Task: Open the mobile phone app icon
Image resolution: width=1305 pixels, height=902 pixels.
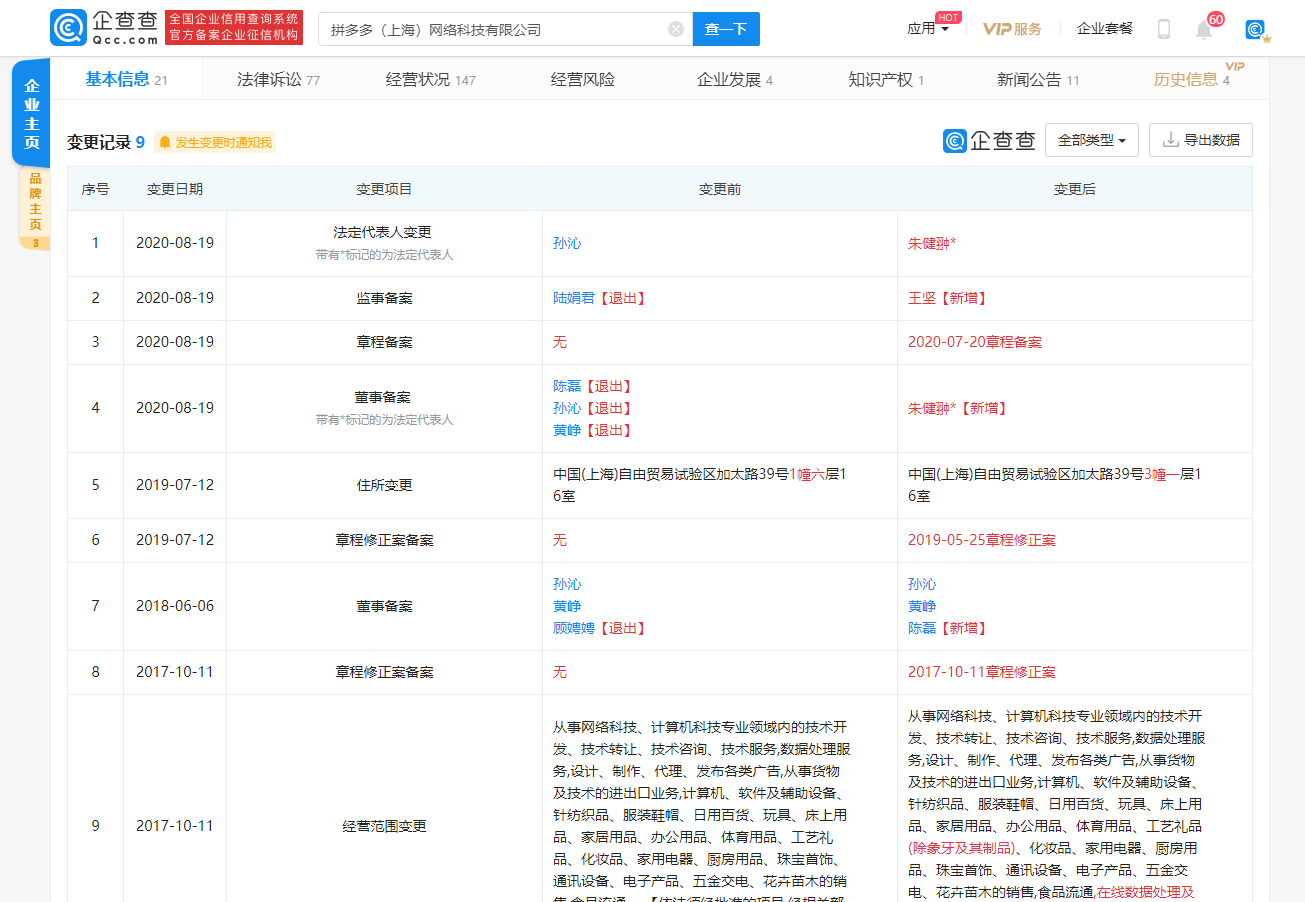Action: point(1163,29)
